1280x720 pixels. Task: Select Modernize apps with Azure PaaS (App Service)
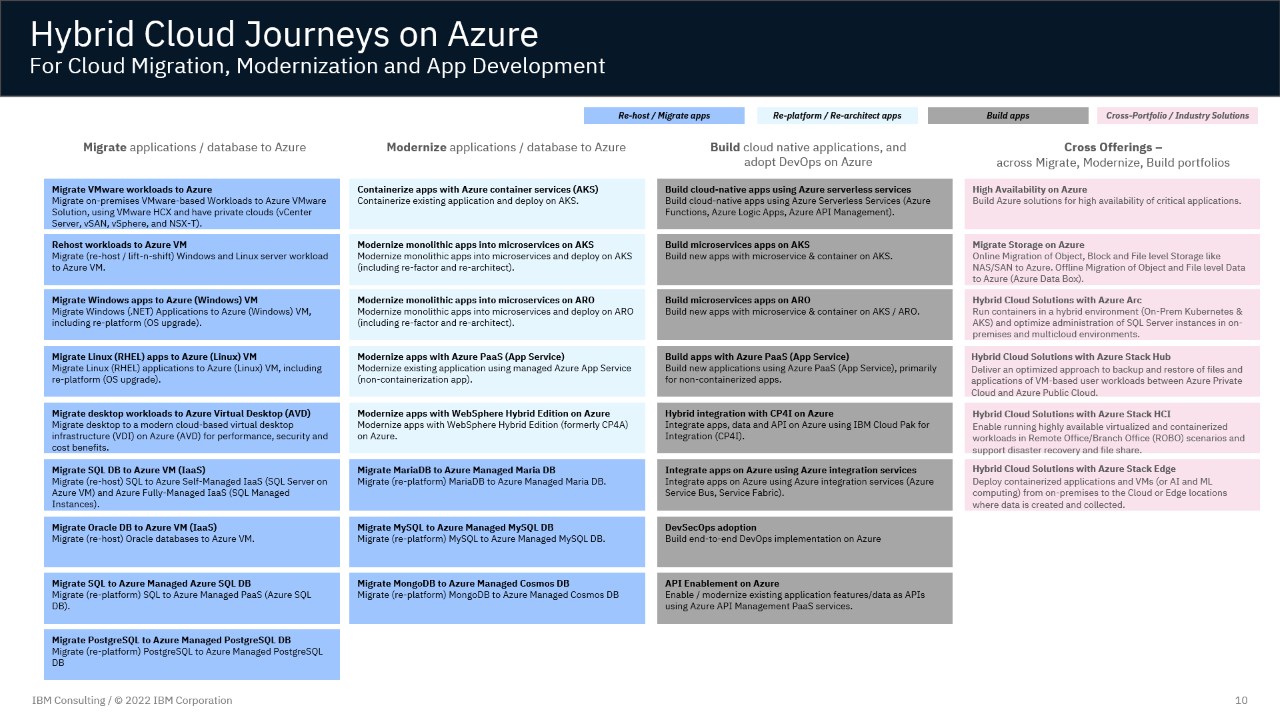497,371
